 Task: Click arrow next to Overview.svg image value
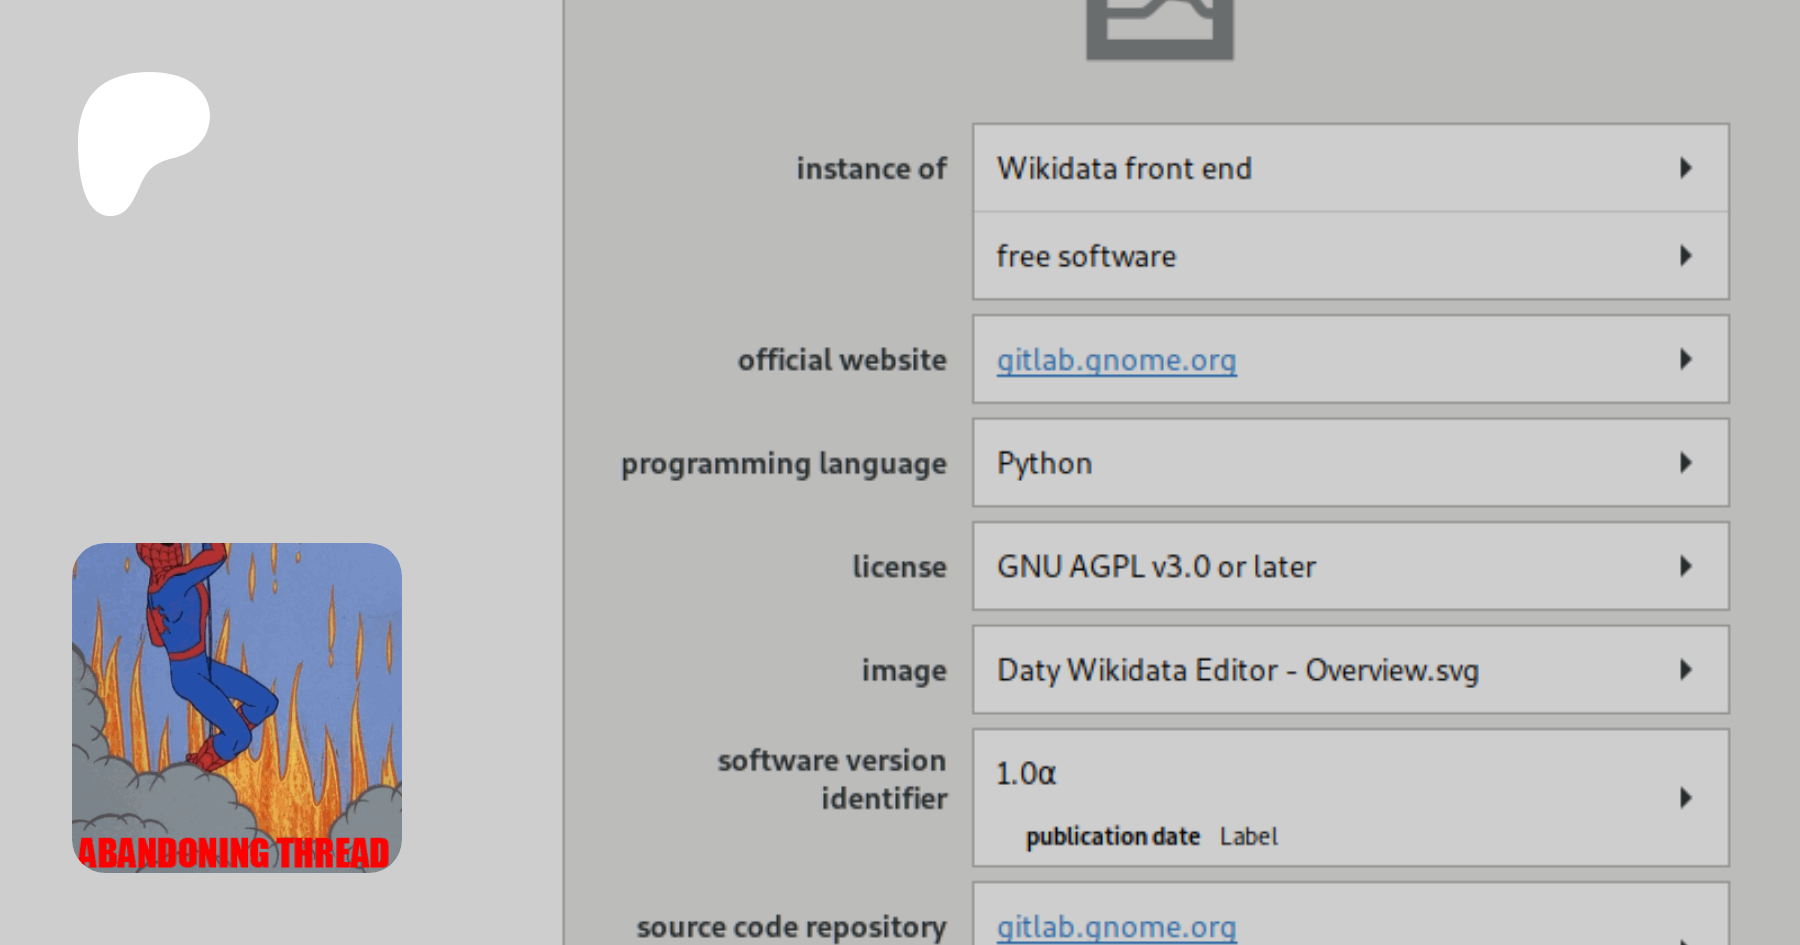coord(1686,670)
